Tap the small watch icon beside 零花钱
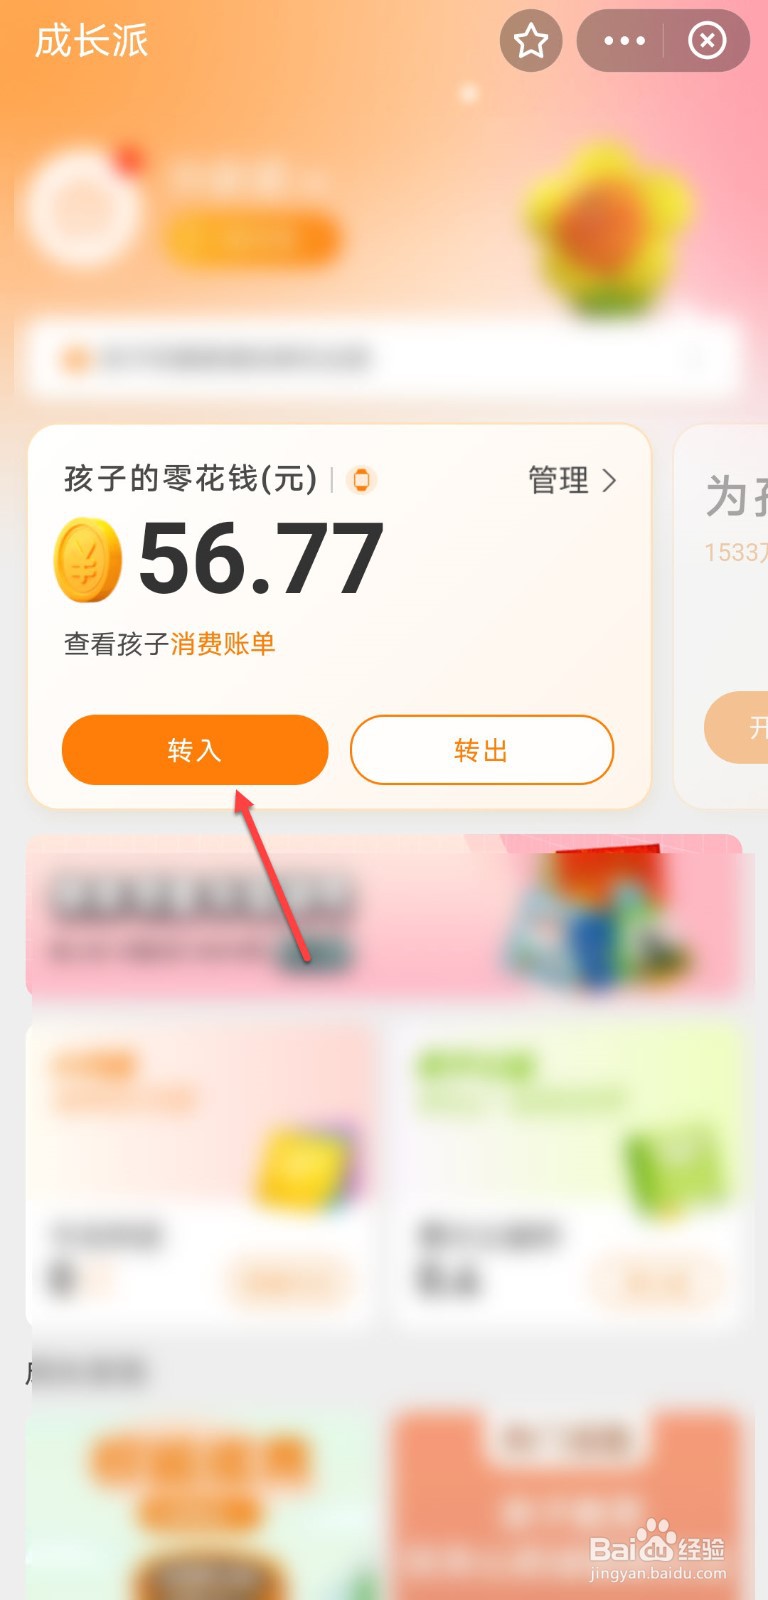 [361, 480]
